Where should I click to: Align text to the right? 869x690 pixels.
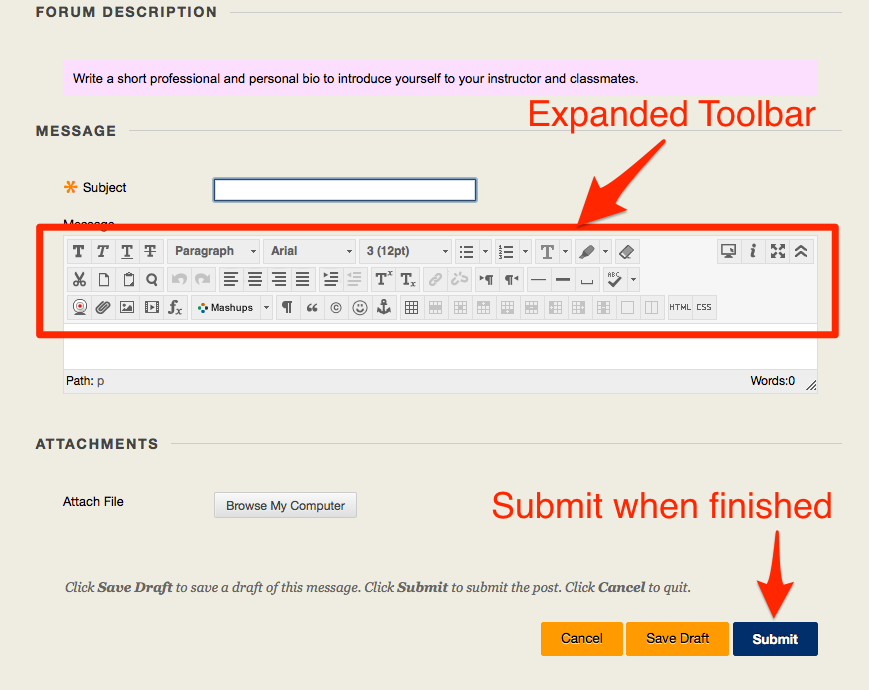coord(278,280)
